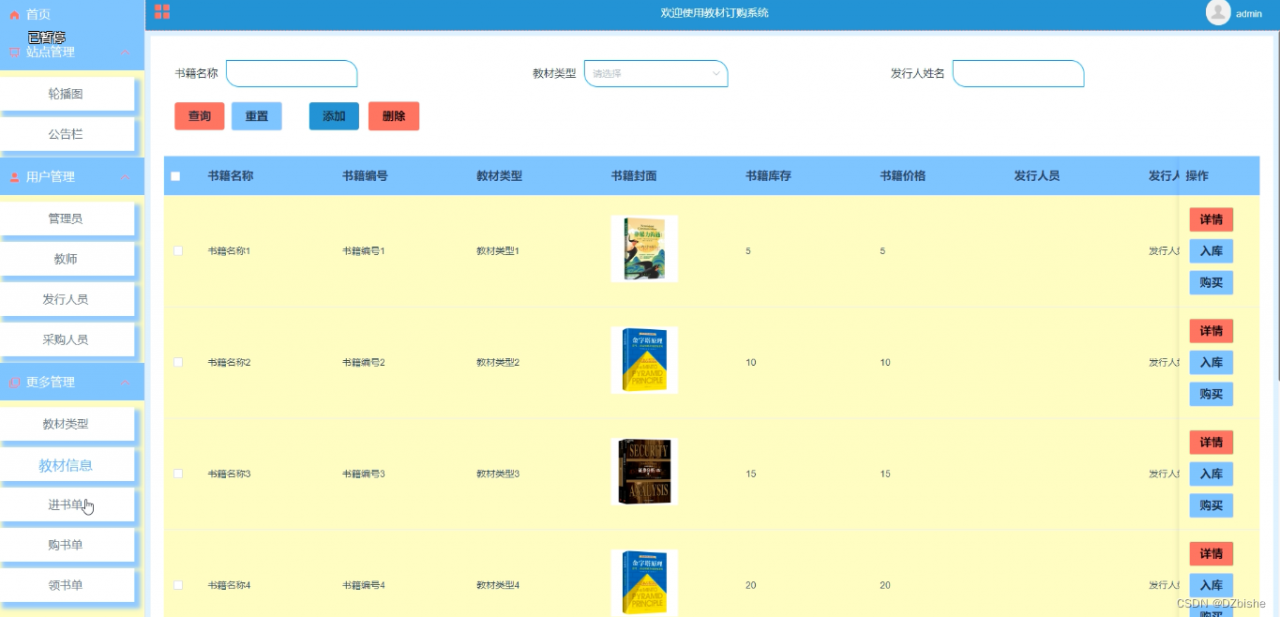
Task: Check the box for row 书籍名称4
Action: click(178, 585)
